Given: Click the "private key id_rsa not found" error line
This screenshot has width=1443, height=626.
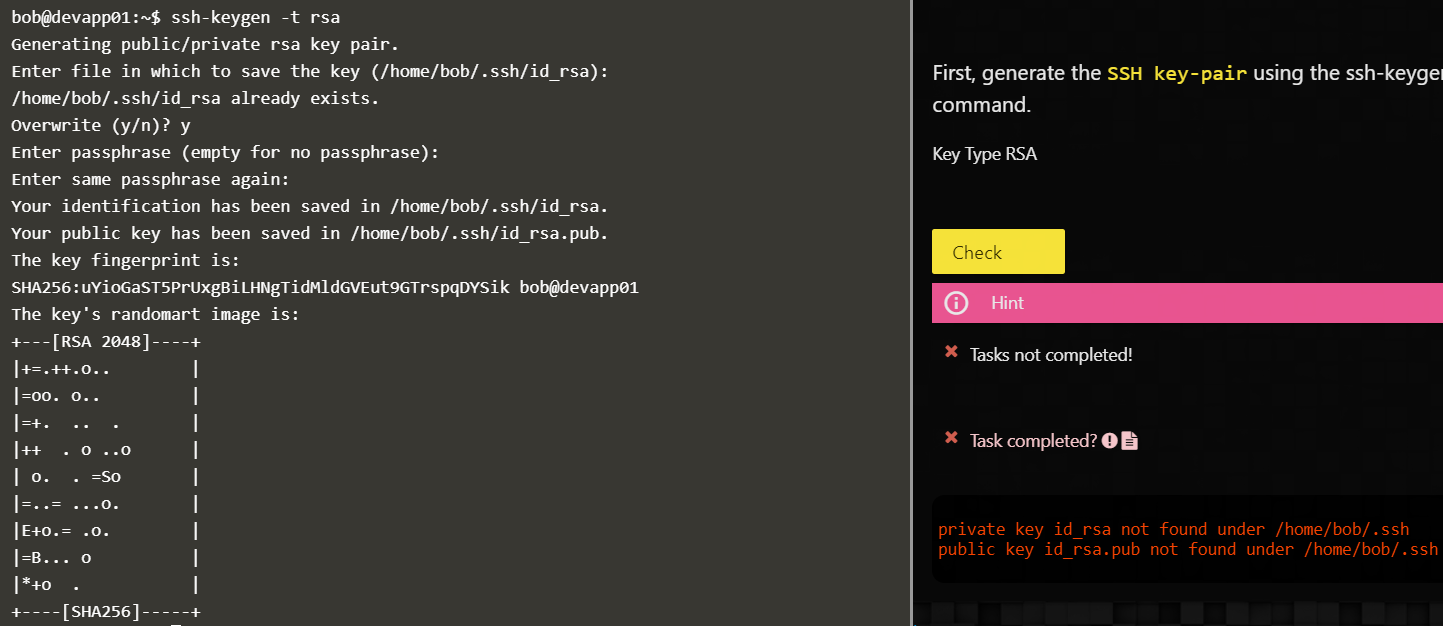Looking at the screenshot, I should click(x=1173, y=530).
